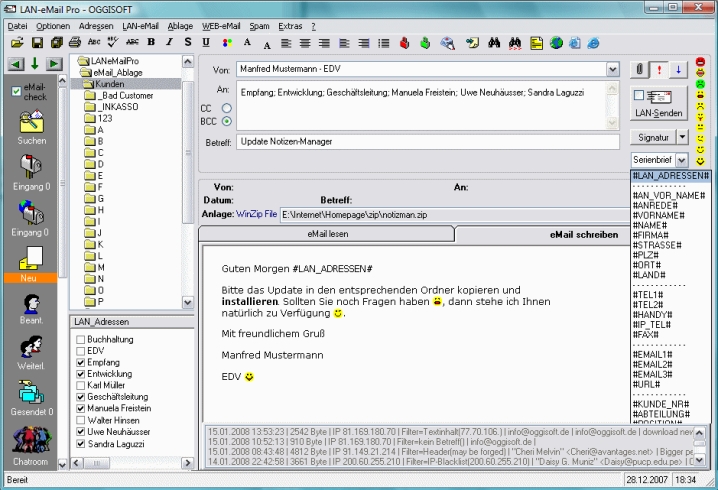The width and height of the screenshot is (718, 490).
Task: Set low priority with the blue down arrow
Action: [x=679, y=69]
